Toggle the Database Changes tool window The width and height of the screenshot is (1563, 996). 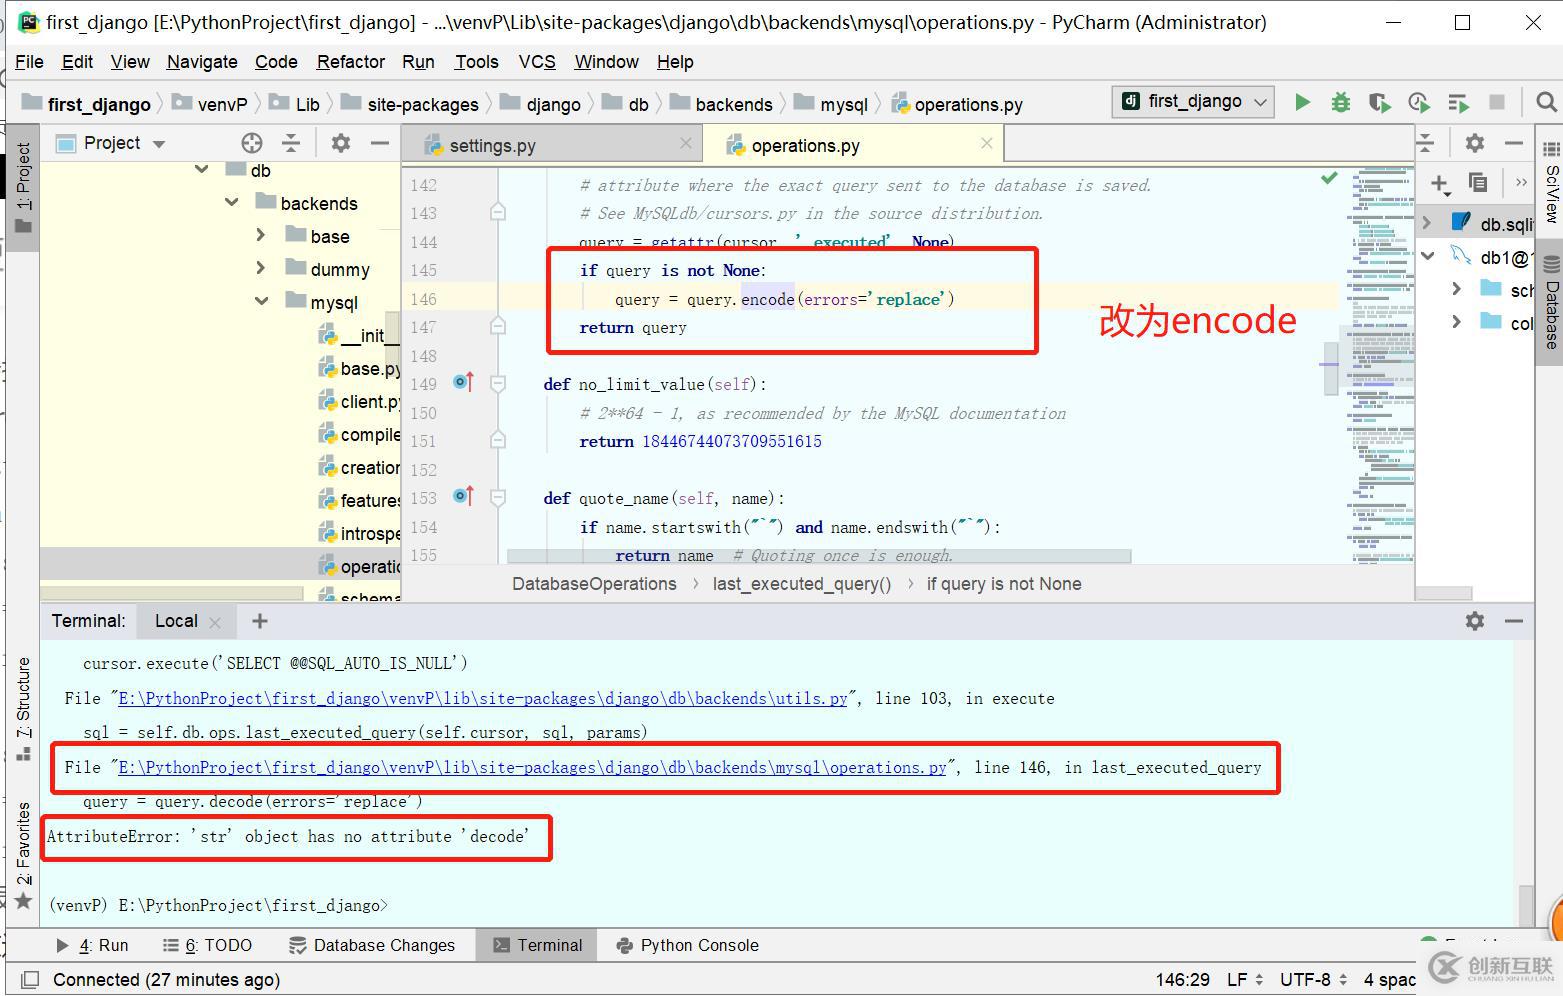(372, 945)
